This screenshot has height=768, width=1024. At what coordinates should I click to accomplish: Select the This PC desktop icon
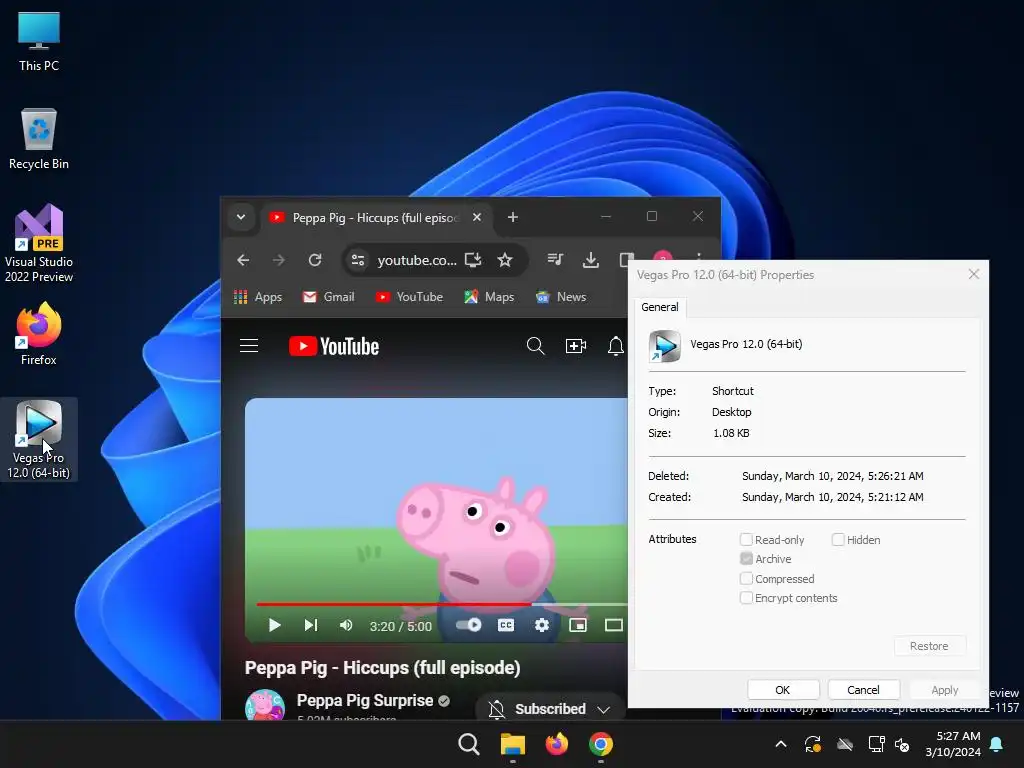(x=39, y=41)
